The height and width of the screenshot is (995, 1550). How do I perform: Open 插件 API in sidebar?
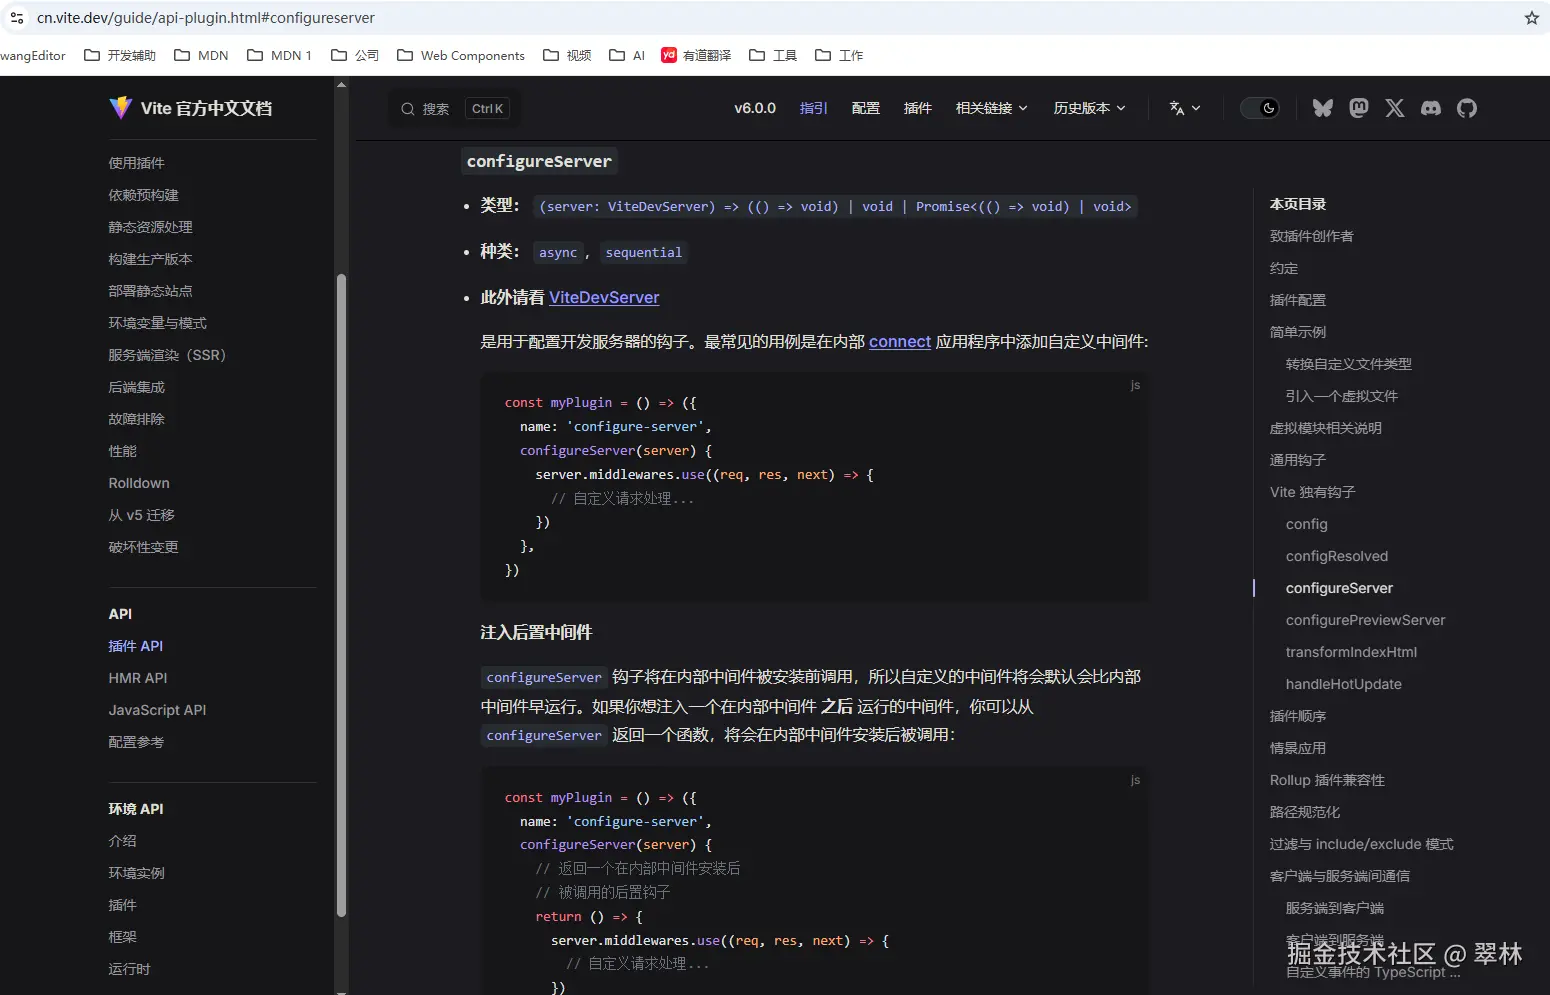(x=136, y=646)
